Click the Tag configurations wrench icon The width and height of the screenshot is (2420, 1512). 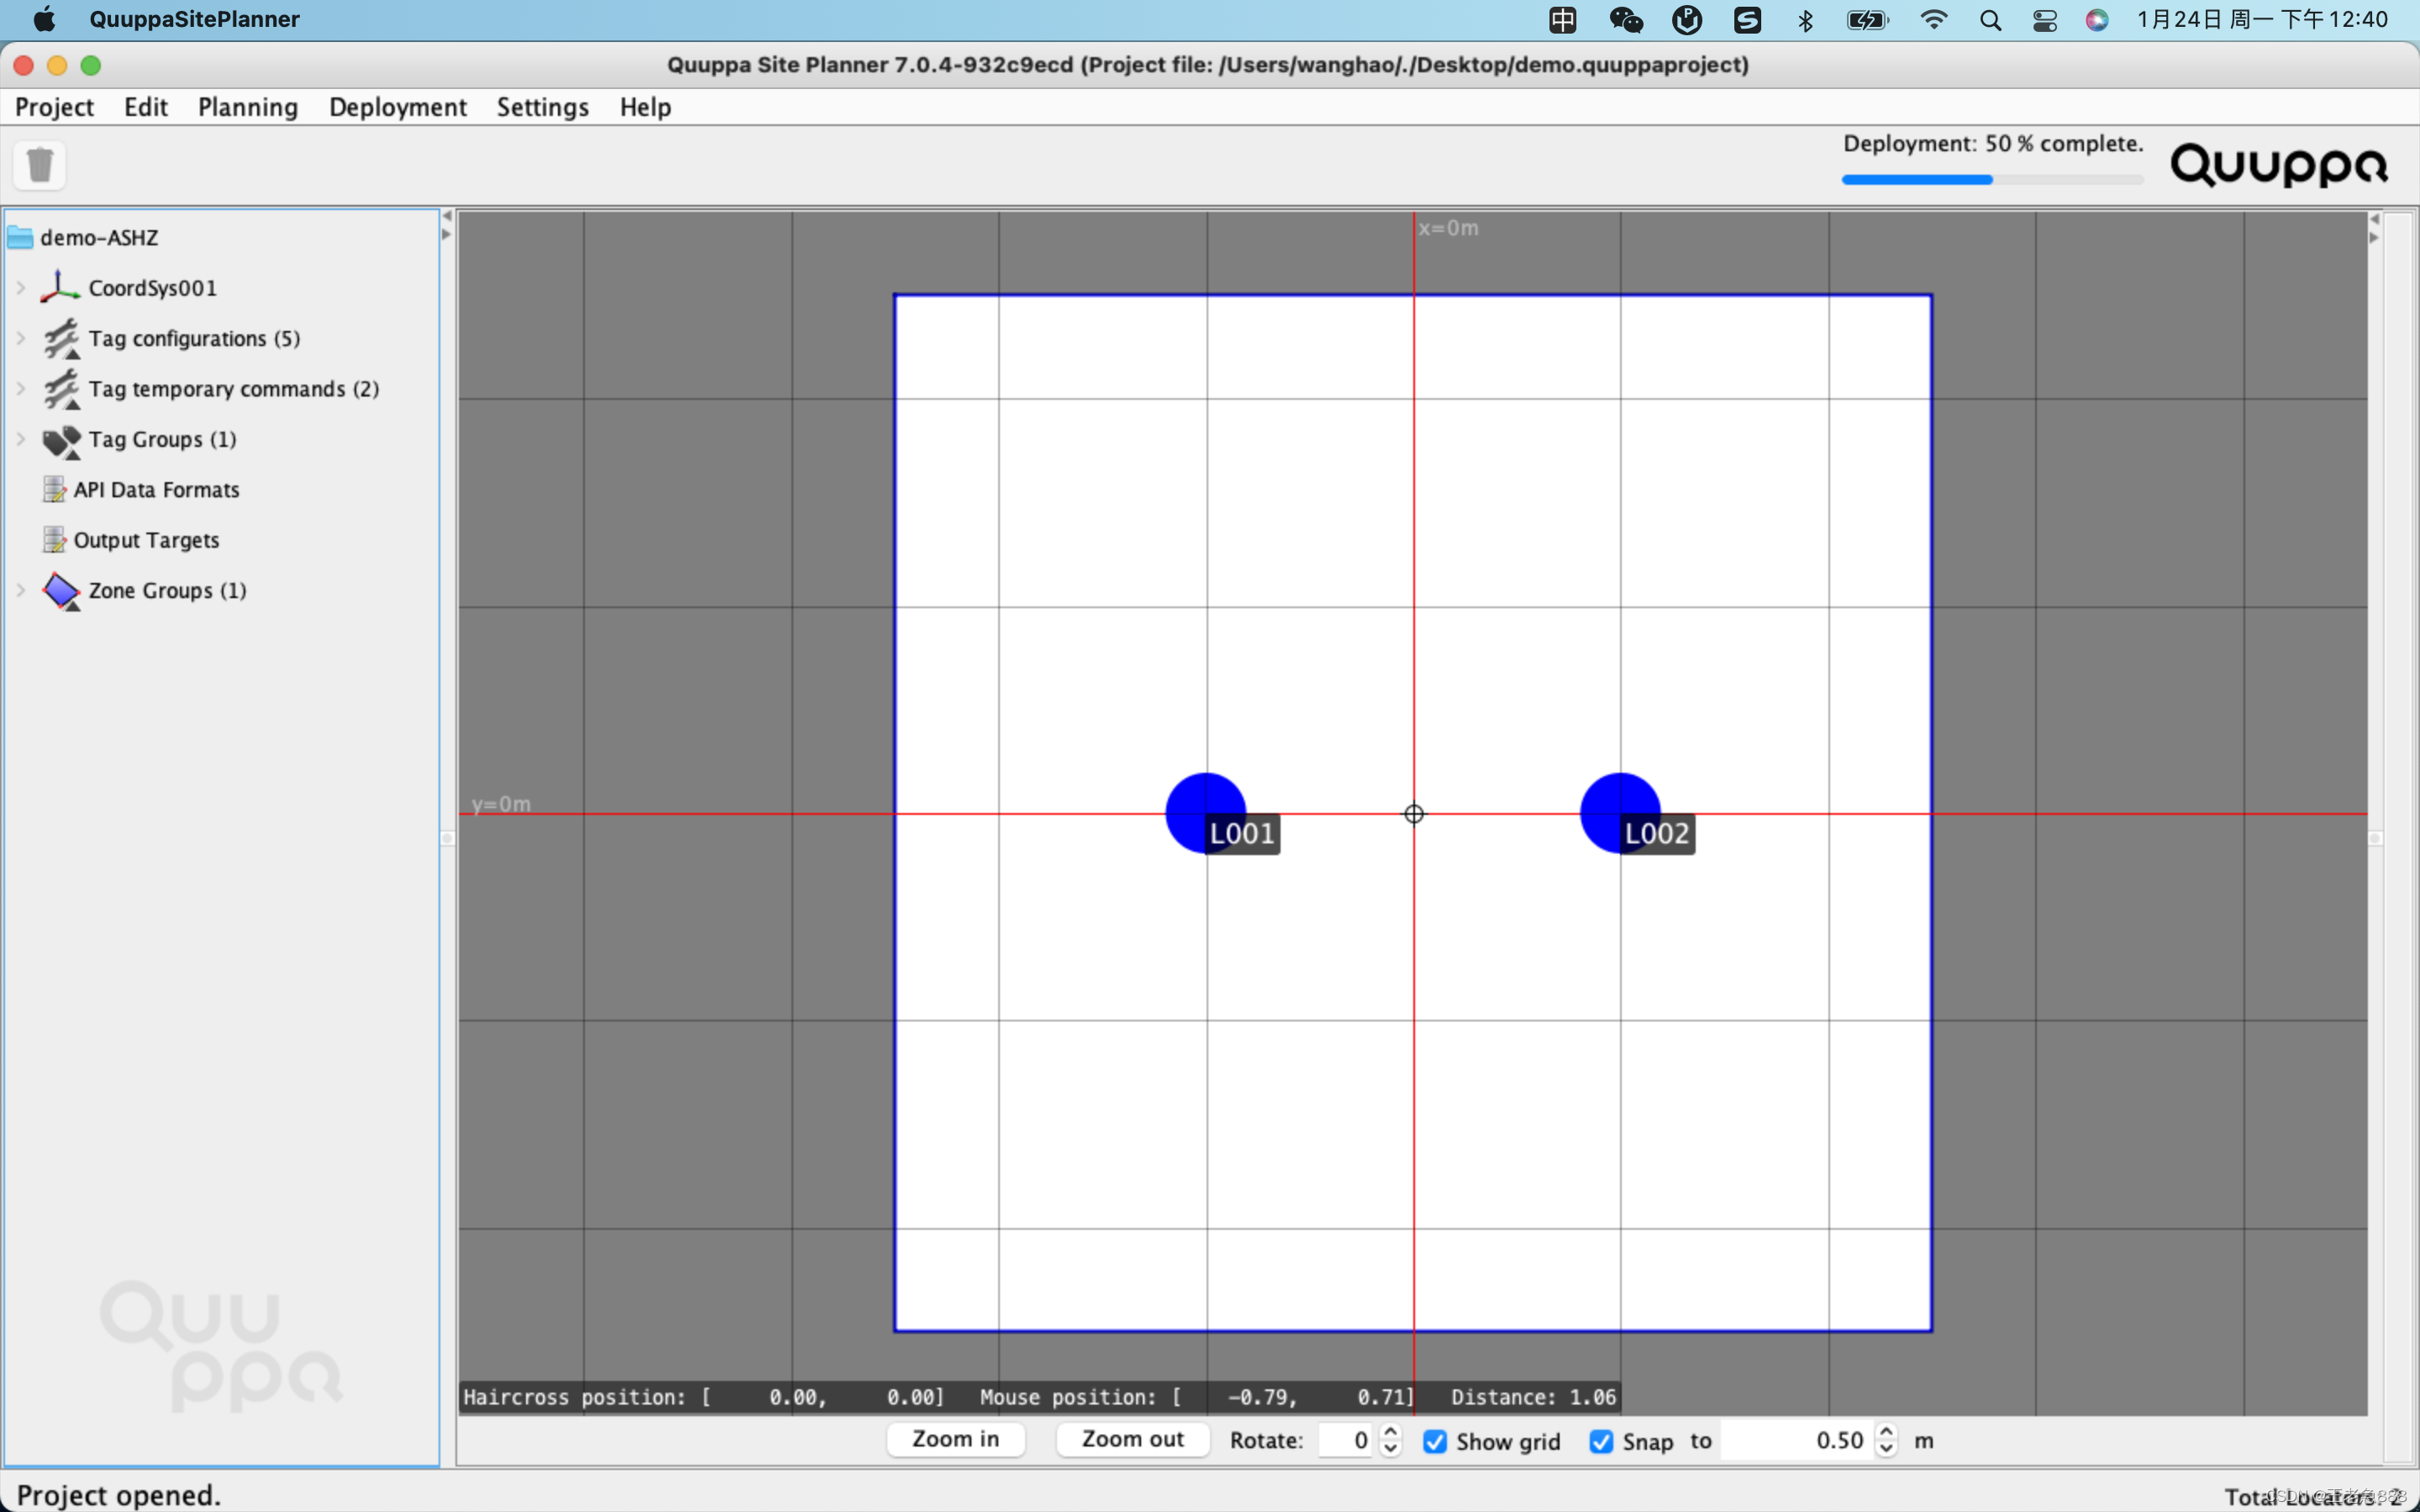tap(61, 339)
